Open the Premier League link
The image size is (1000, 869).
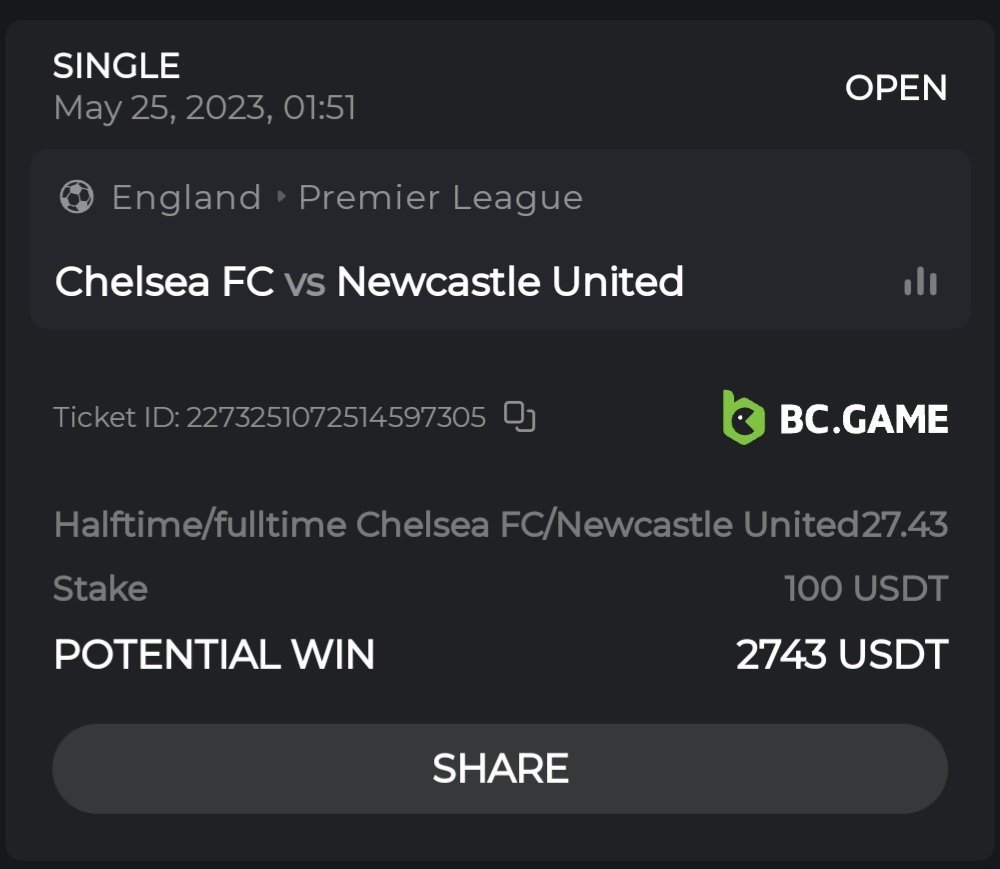440,197
